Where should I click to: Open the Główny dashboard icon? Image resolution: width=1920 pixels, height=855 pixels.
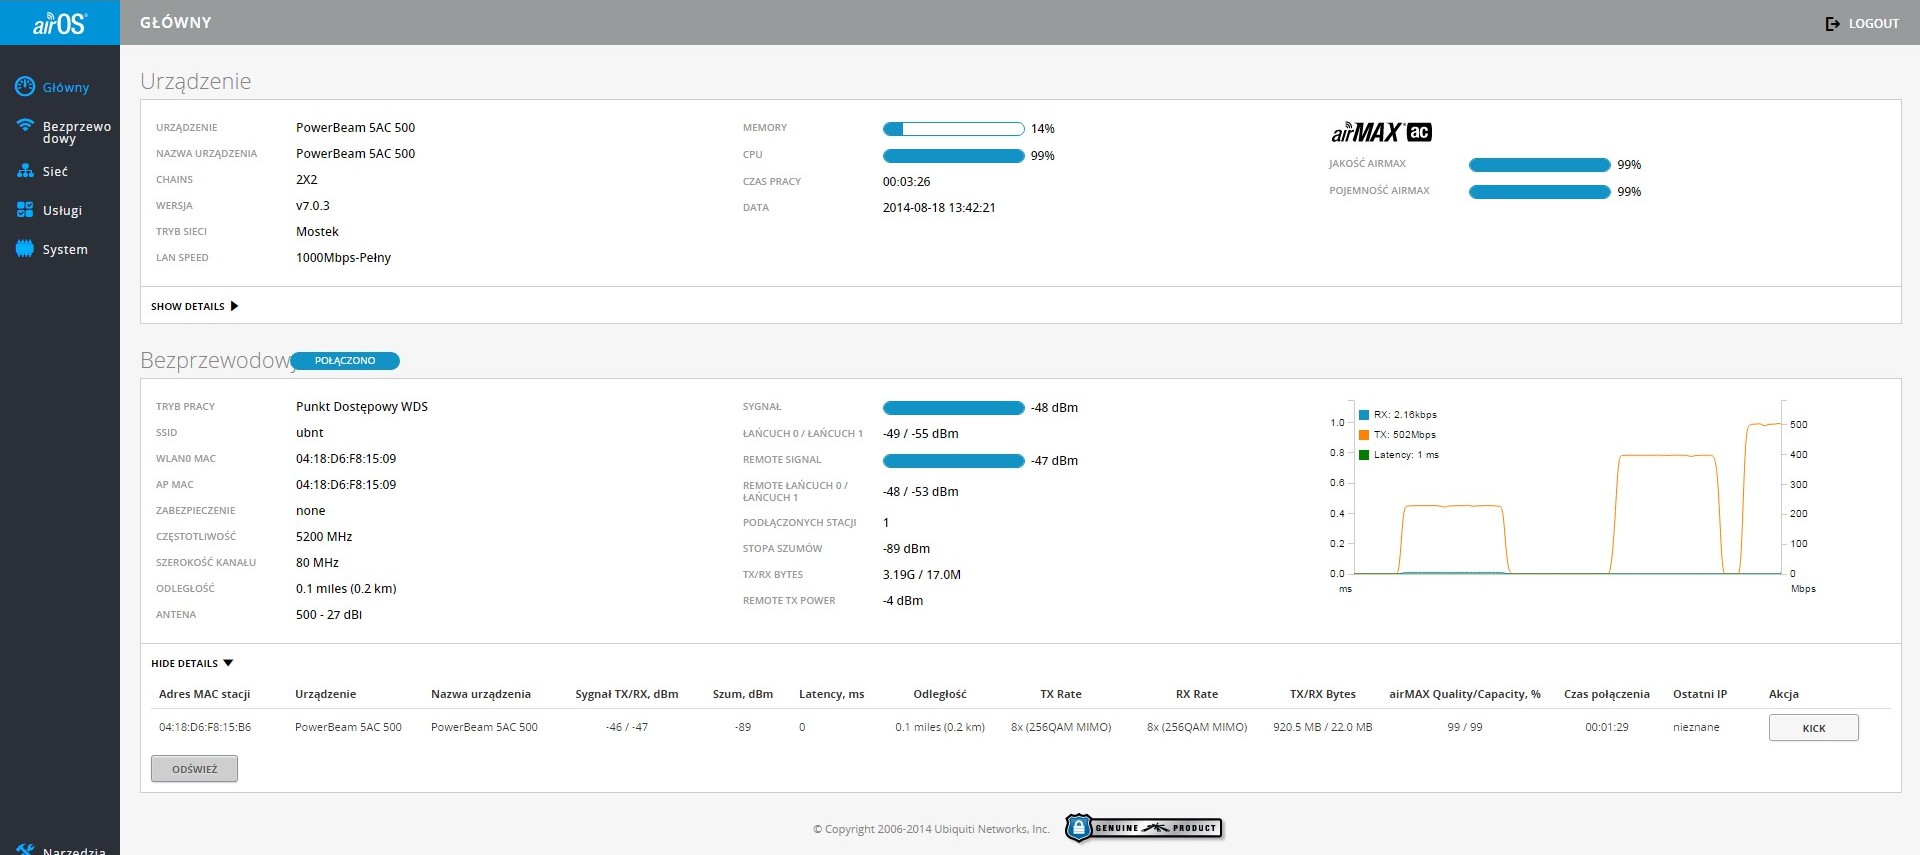pos(25,87)
